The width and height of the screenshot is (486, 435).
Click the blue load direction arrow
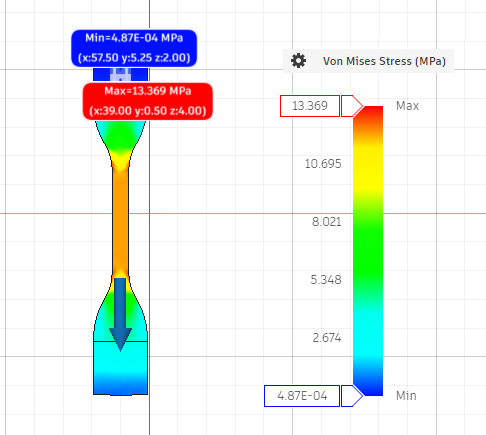120,314
